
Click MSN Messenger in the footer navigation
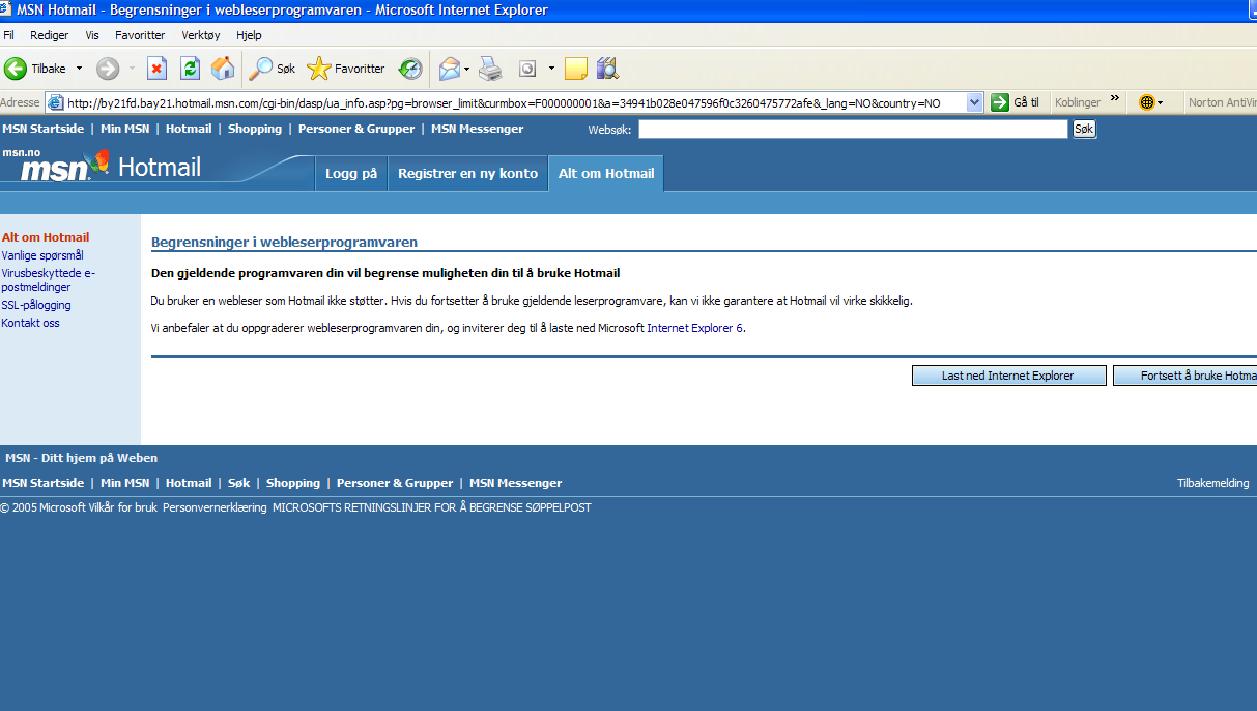(x=516, y=483)
